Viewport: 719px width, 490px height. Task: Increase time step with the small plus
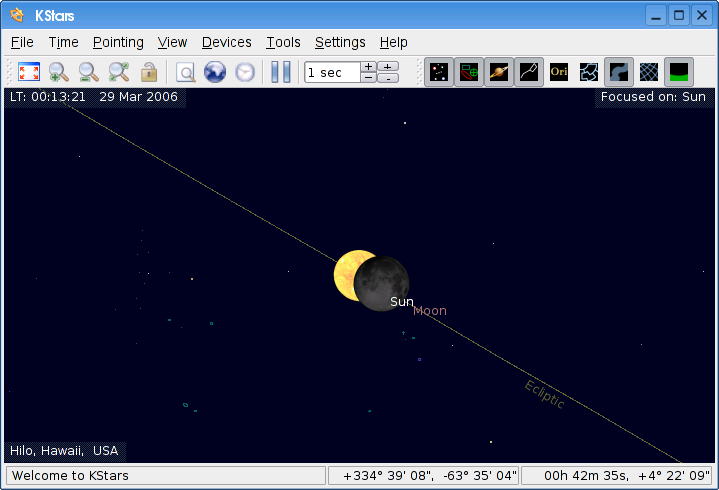pyautogui.click(x=368, y=67)
